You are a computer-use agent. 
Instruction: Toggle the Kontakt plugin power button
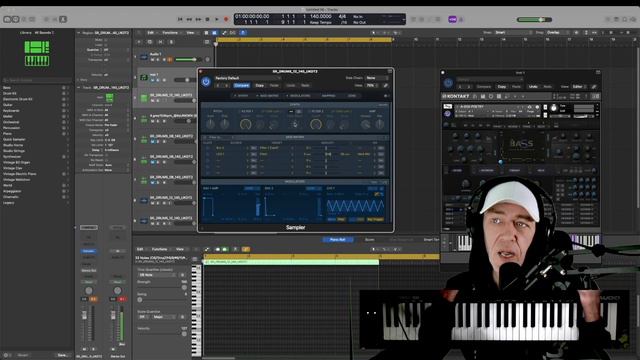[x=448, y=83]
